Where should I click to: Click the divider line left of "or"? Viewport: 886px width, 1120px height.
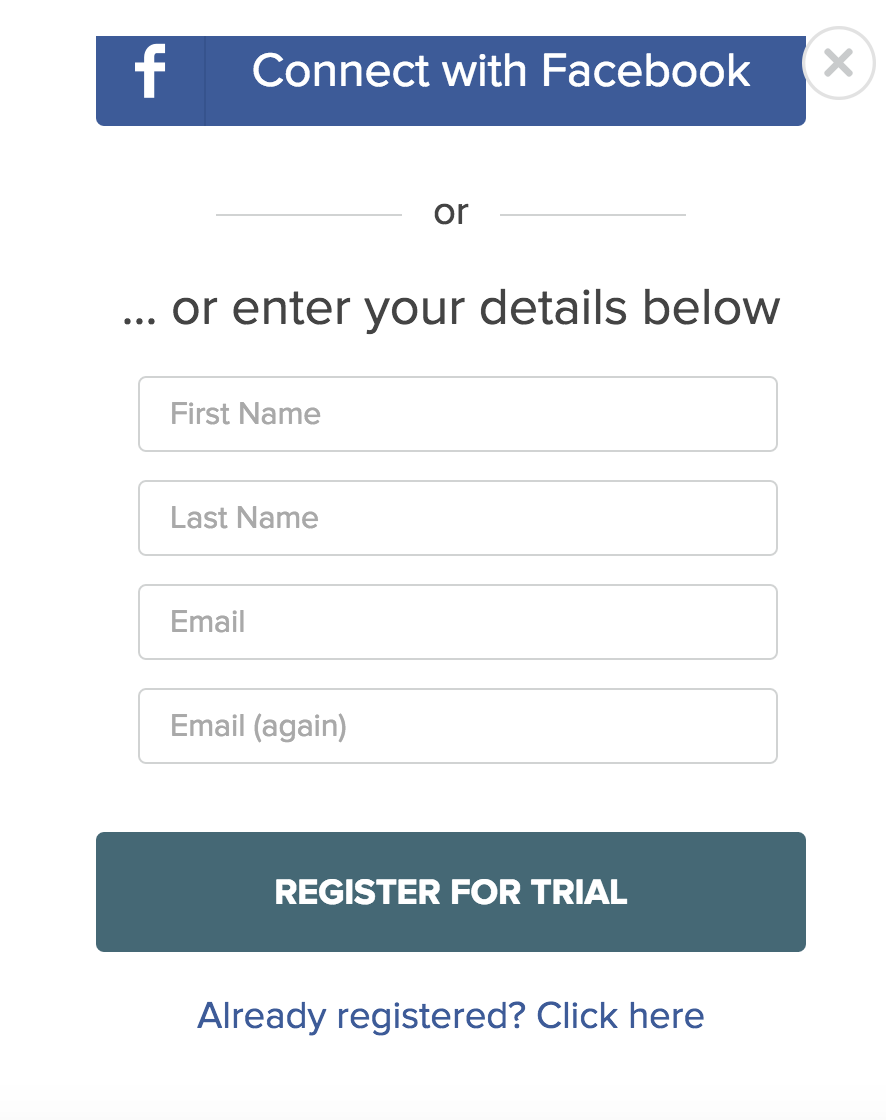(309, 214)
